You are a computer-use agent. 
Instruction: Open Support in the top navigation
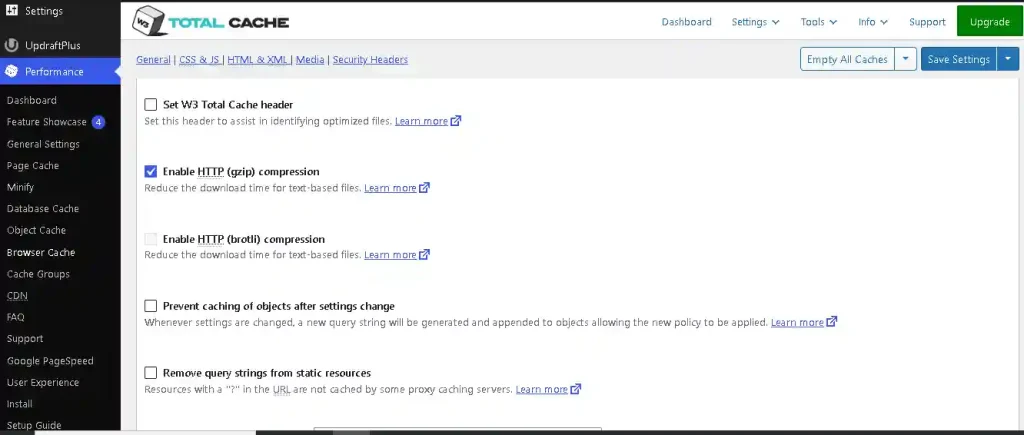point(927,22)
